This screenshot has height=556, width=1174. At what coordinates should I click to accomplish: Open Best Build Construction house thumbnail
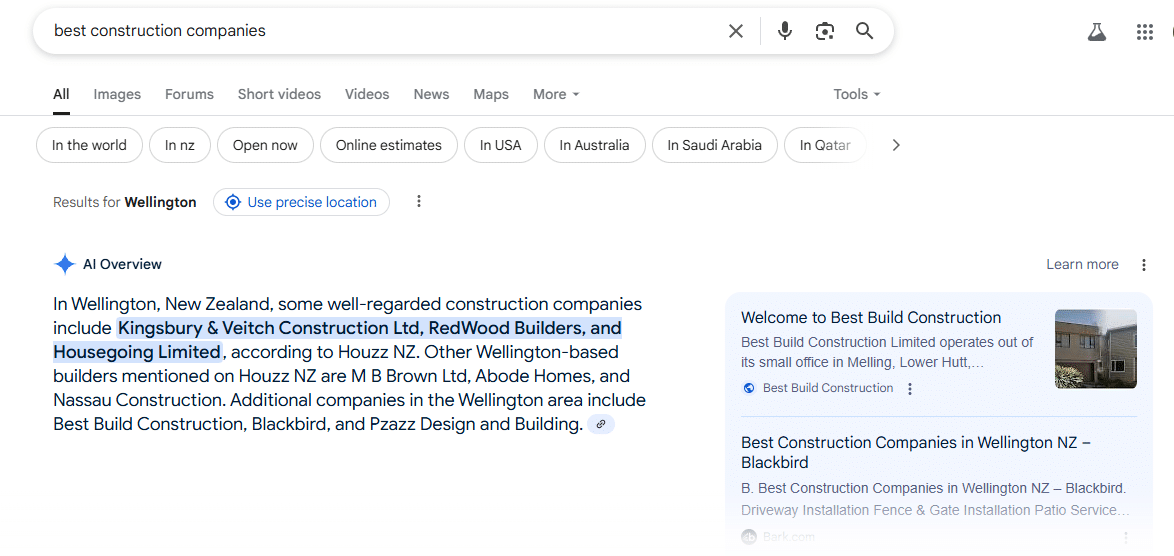[x=1095, y=349]
